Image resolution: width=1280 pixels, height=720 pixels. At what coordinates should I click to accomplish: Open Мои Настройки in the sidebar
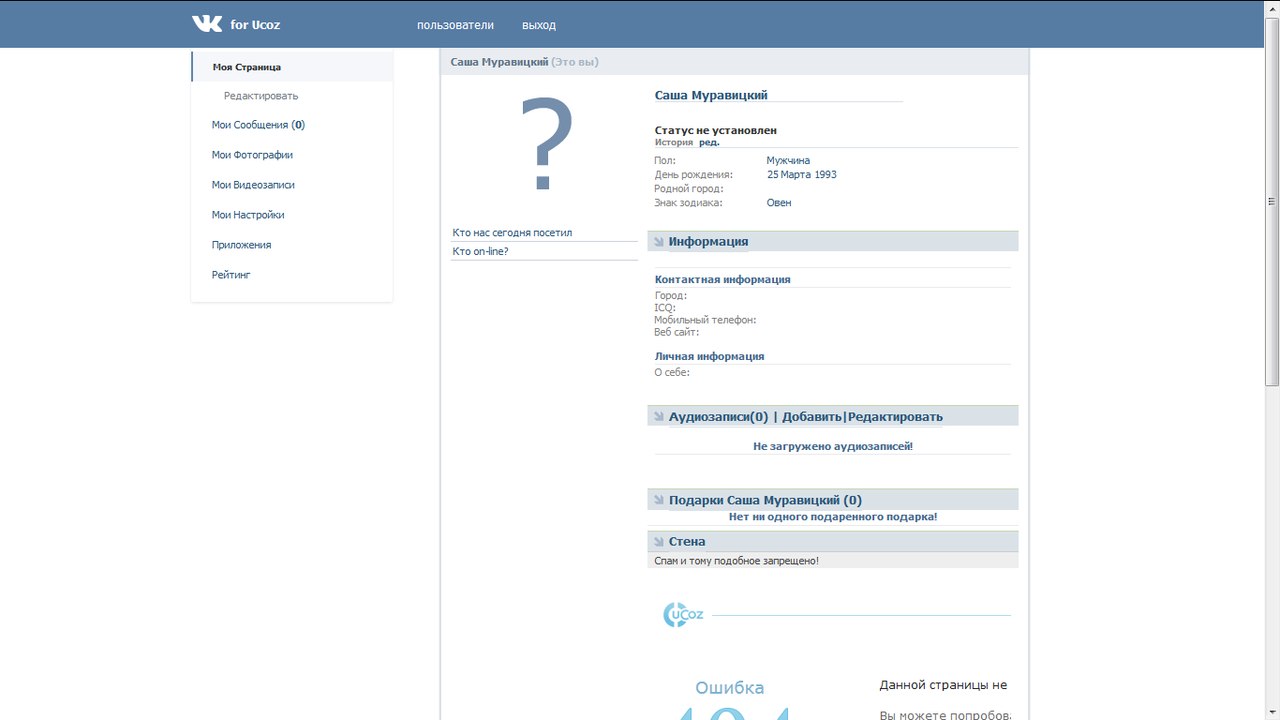(x=248, y=215)
